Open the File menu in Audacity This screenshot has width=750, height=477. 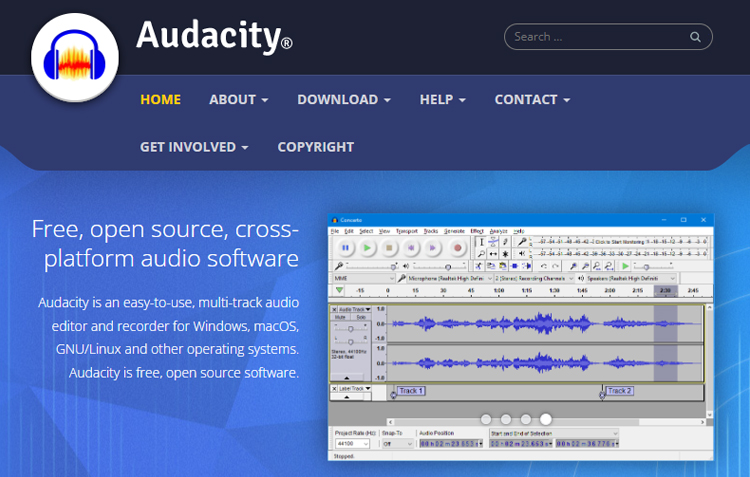point(335,231)
